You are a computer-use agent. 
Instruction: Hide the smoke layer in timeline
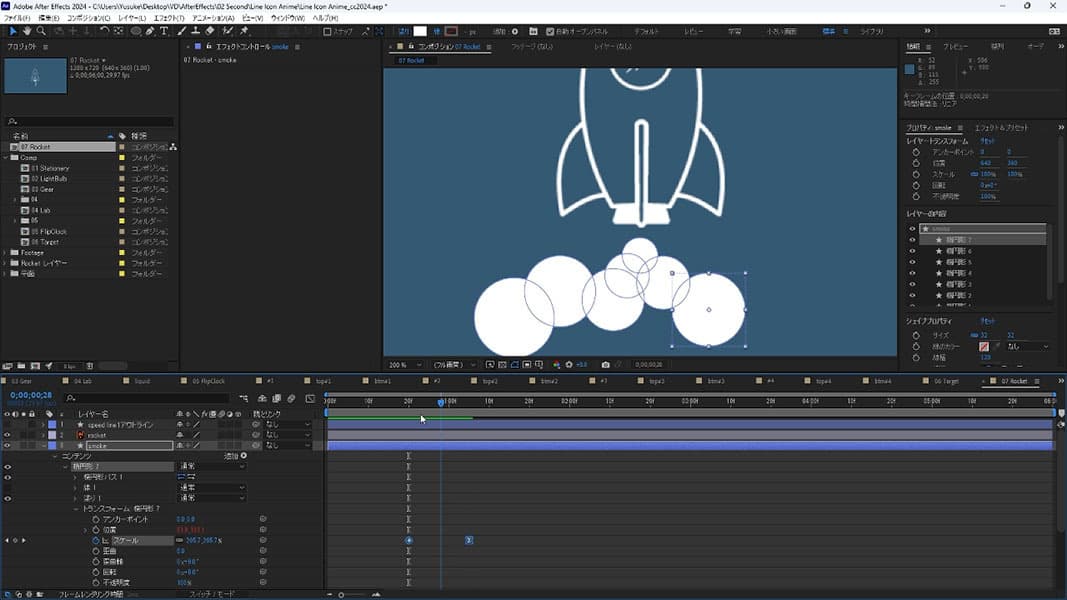(7, 446)
